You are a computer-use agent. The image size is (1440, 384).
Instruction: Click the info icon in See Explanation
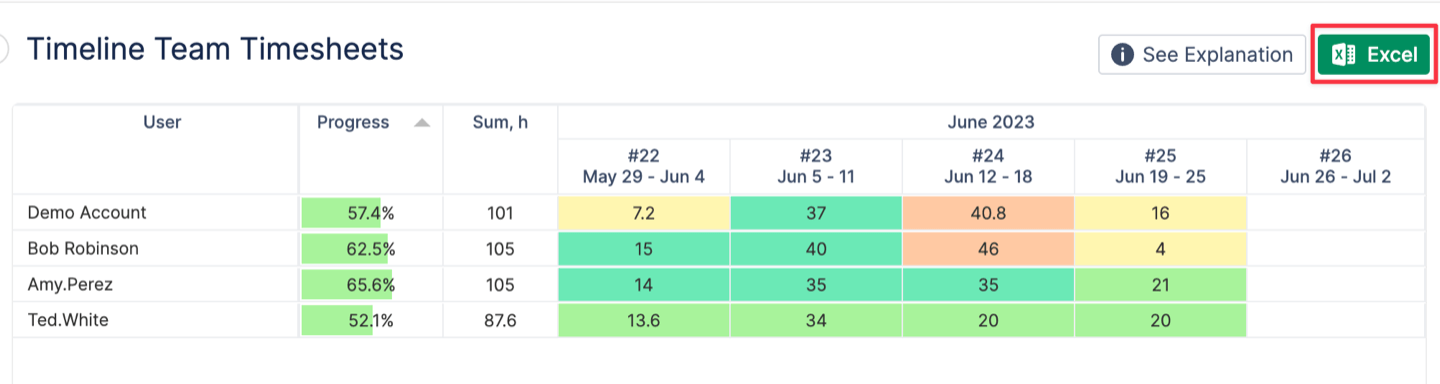(x=1122, y=55)
